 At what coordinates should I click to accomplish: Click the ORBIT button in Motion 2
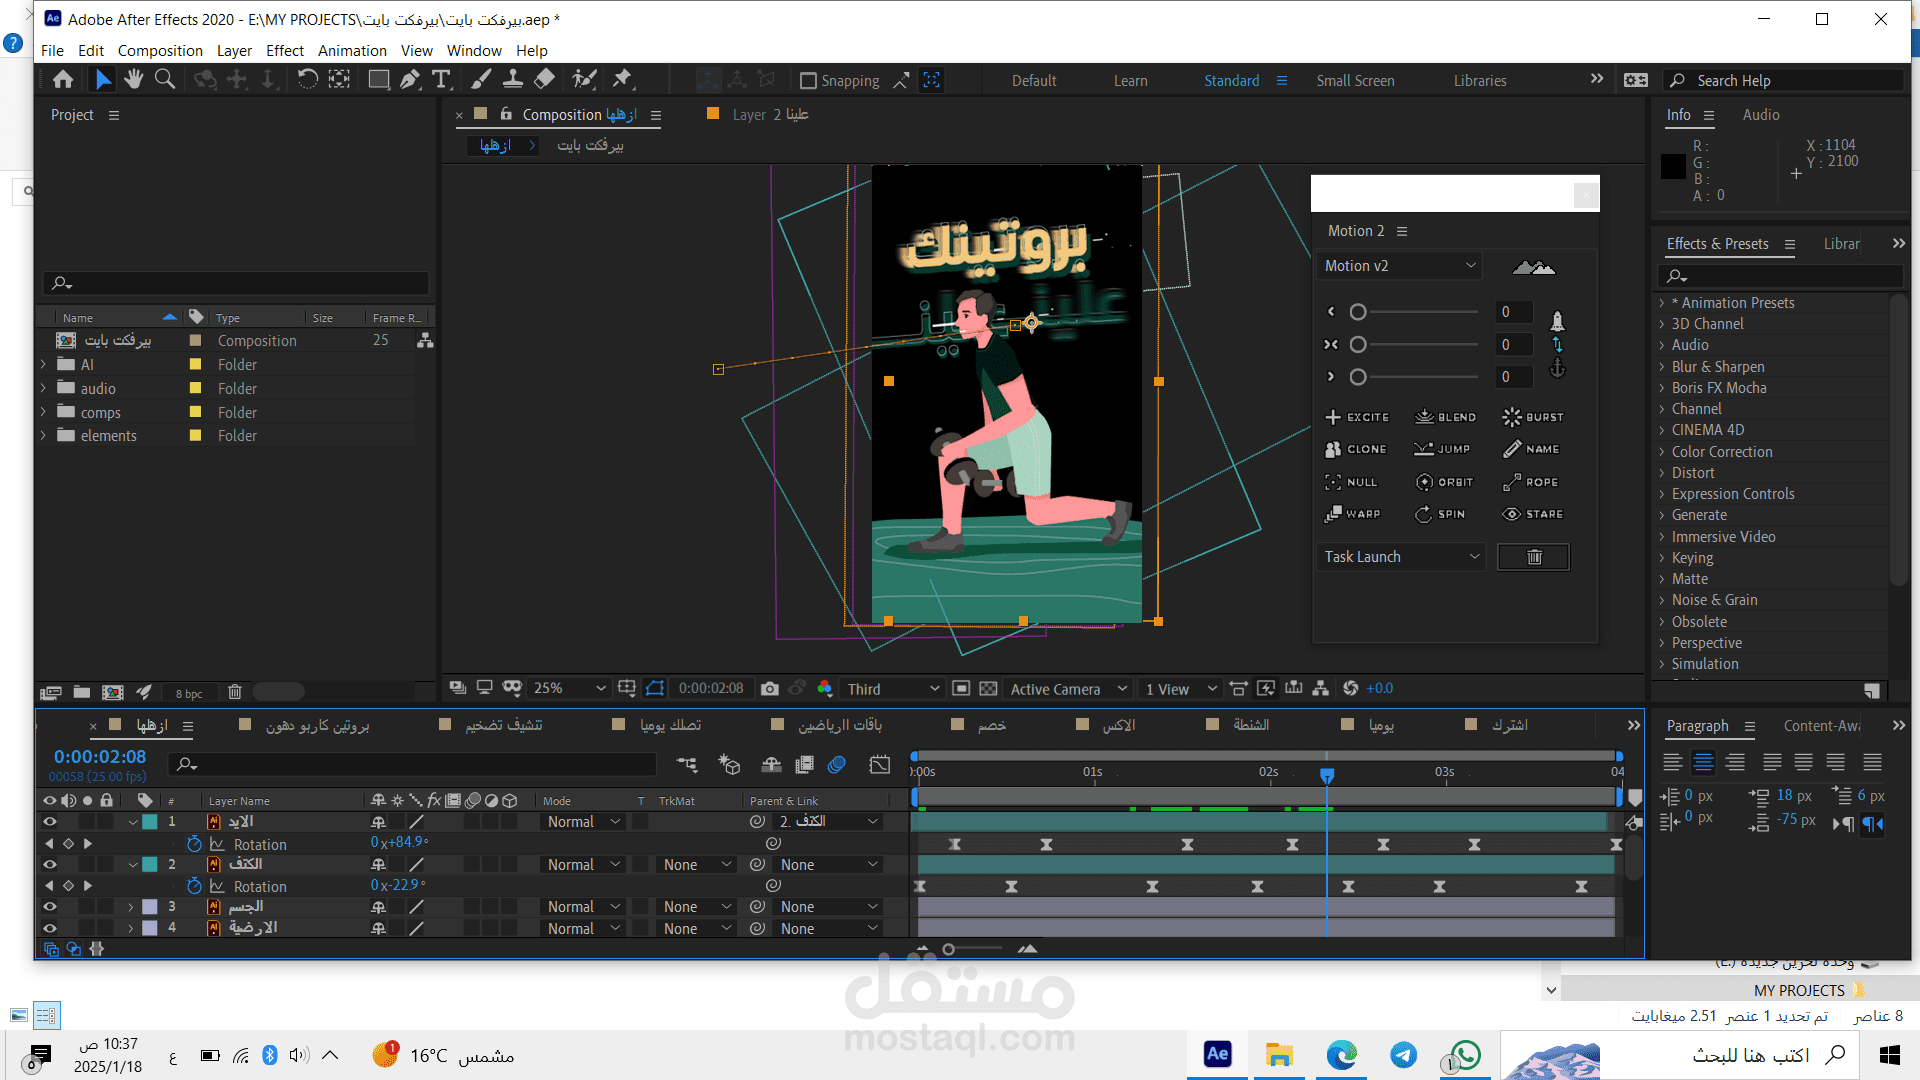[1445, 482]
